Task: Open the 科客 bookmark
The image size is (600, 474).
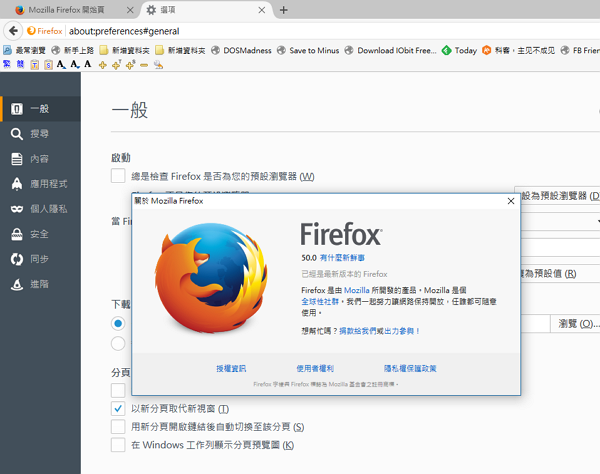Action: tap(518, 50)
